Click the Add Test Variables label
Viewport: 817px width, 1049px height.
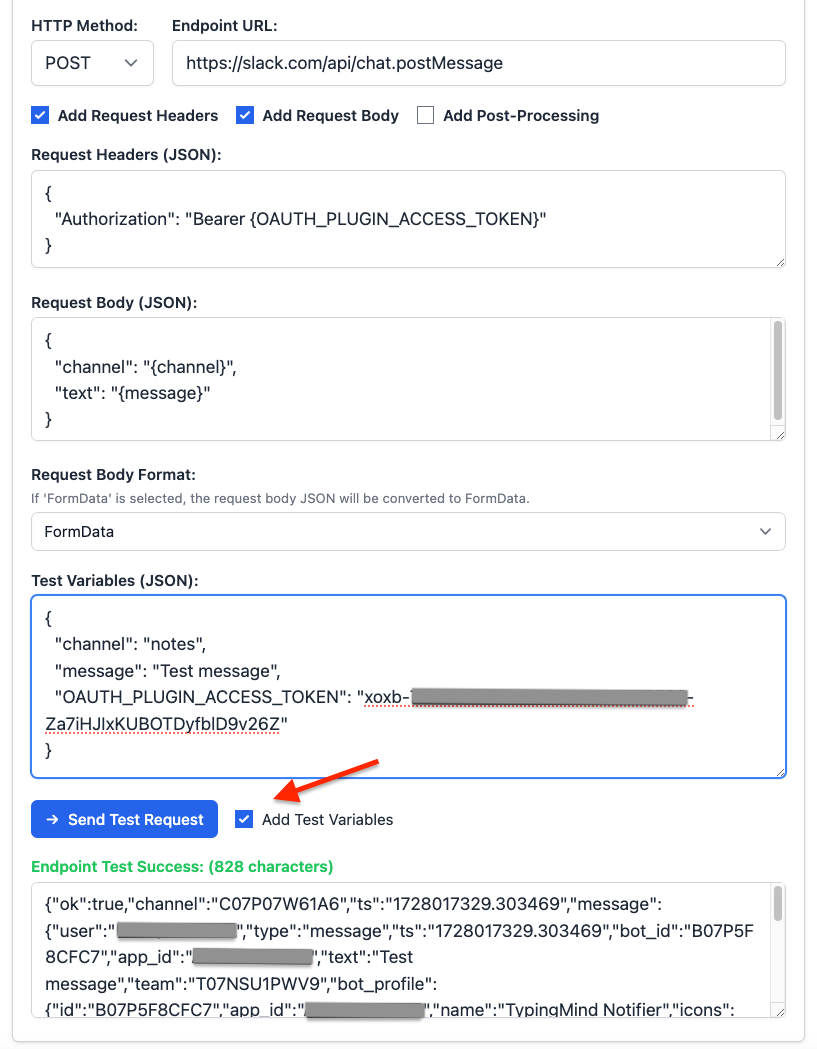pos(327,820)
